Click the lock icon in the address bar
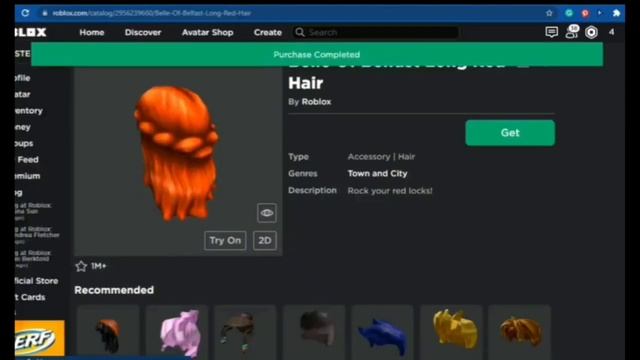Screen dimensions: 640x360 [45, 13]
